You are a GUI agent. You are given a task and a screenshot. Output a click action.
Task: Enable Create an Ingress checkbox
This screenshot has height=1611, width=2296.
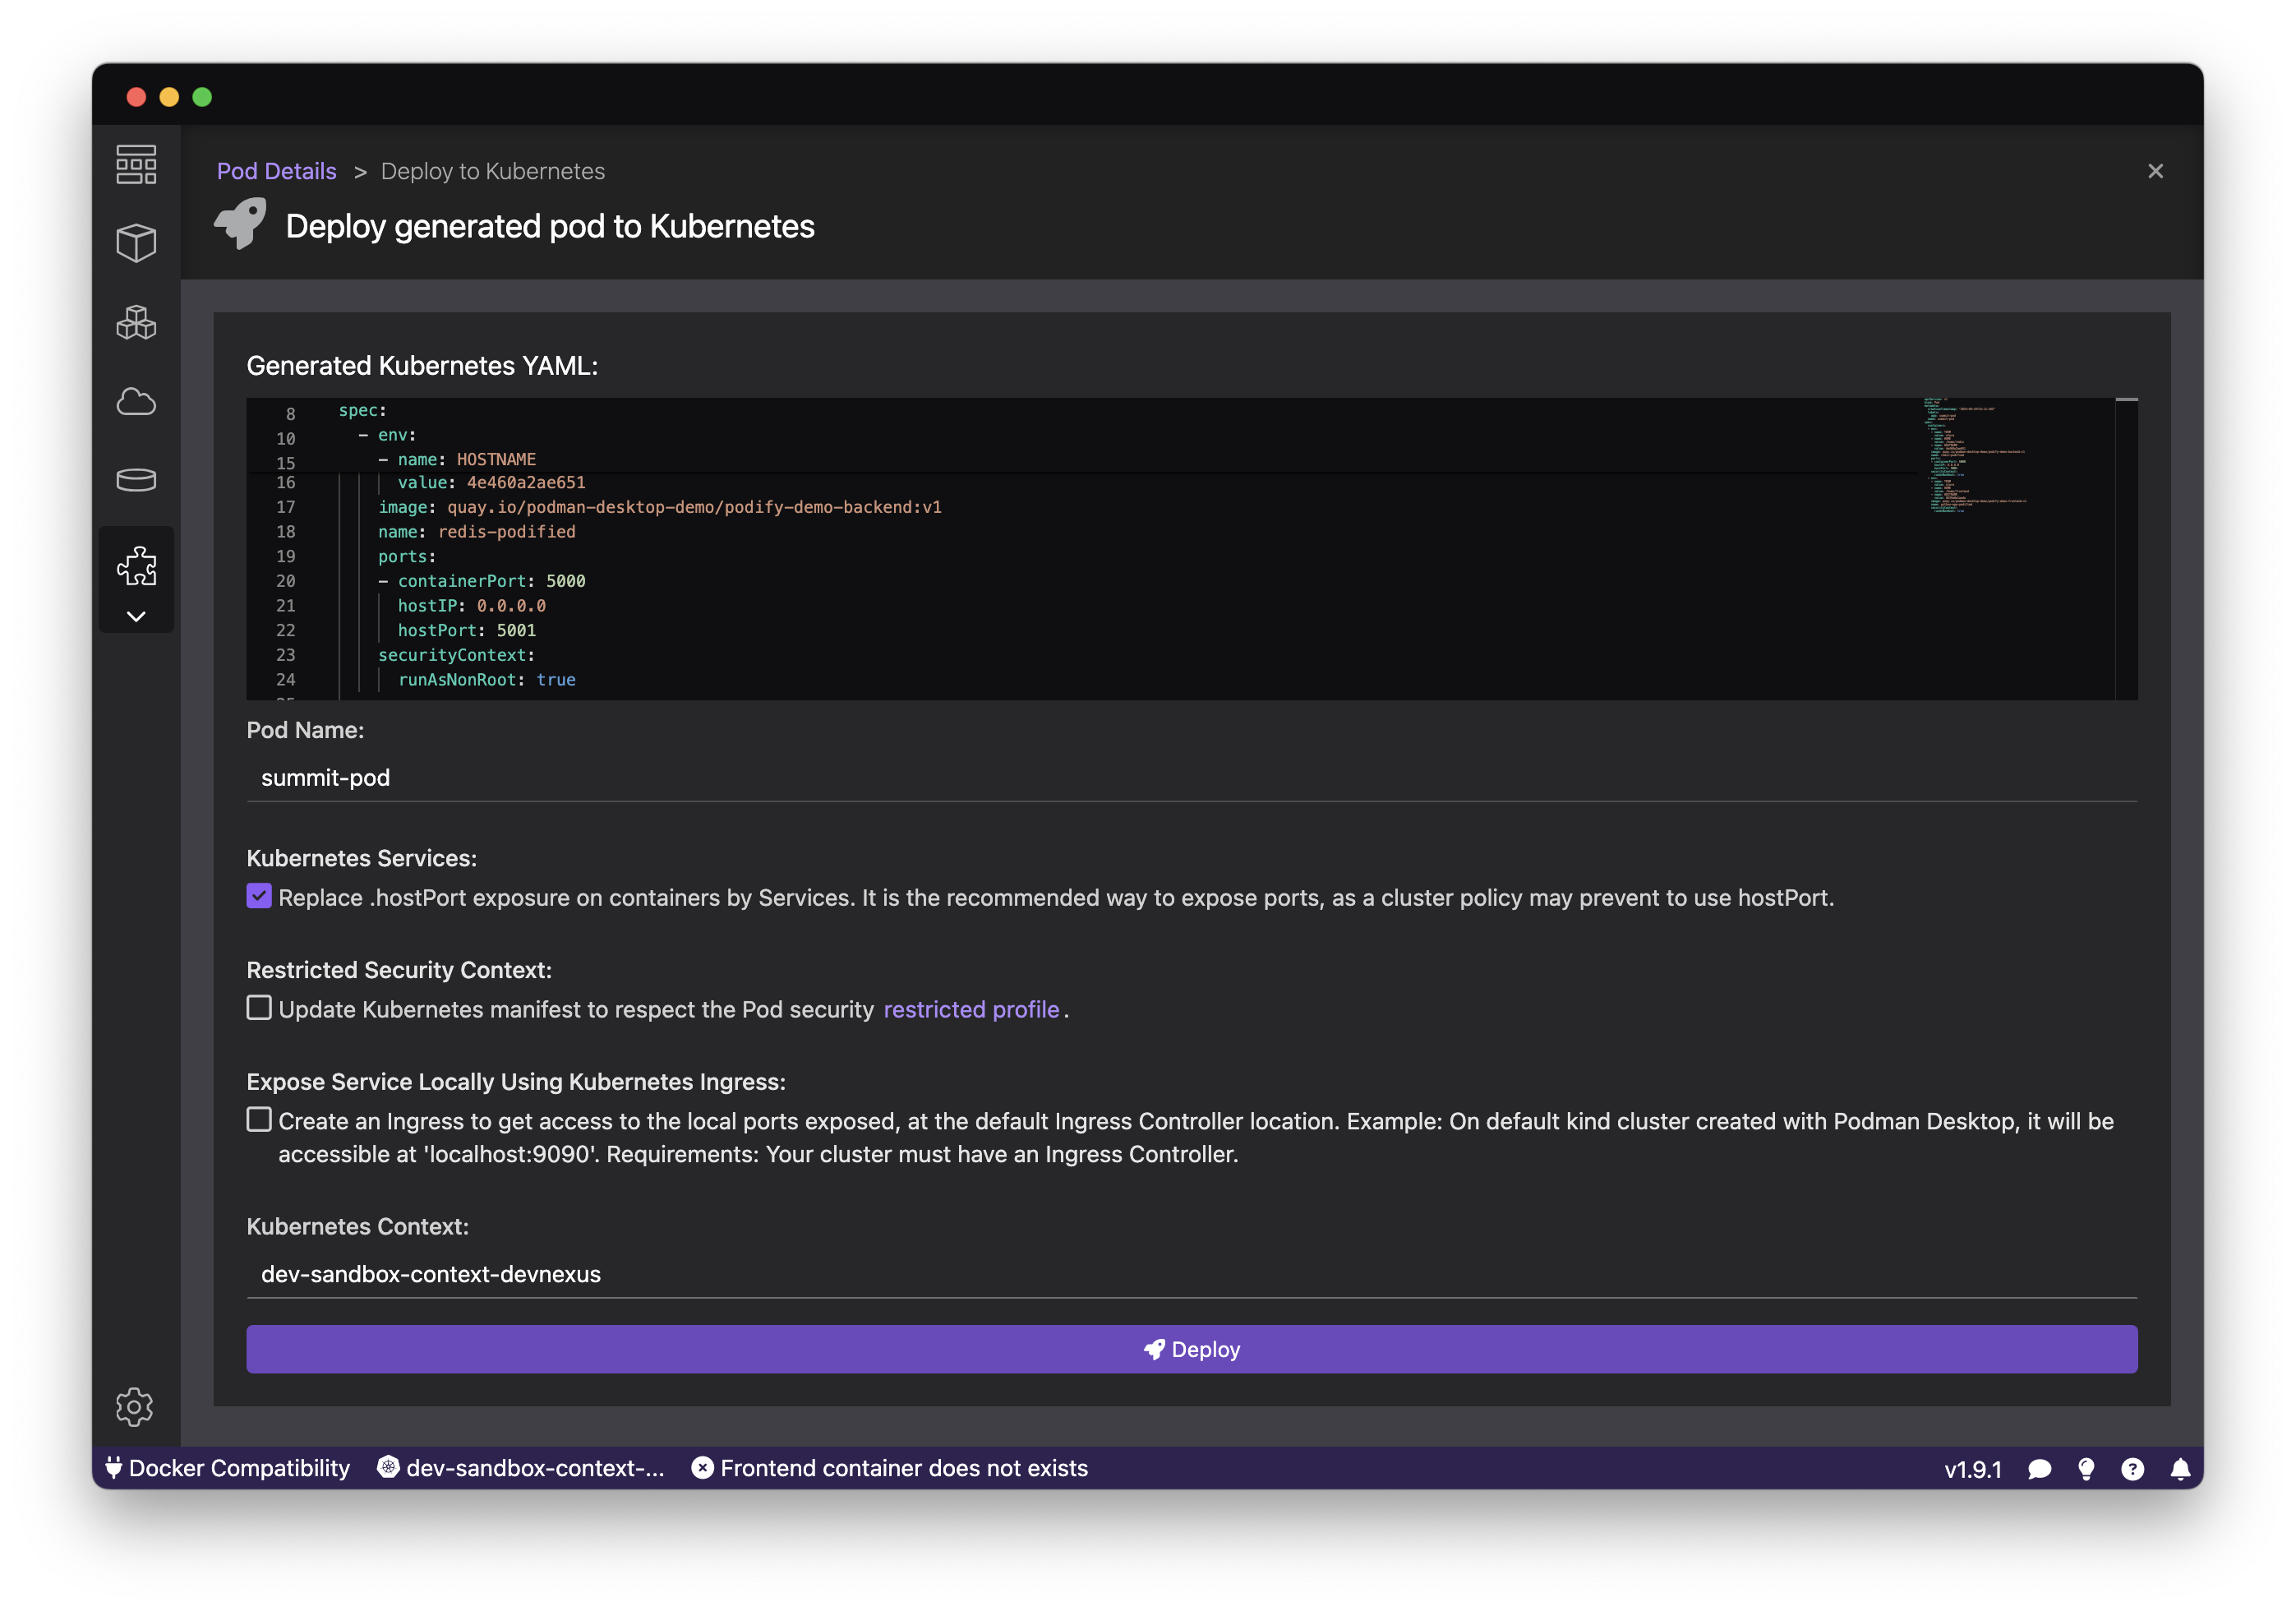tap(259, 1119)
